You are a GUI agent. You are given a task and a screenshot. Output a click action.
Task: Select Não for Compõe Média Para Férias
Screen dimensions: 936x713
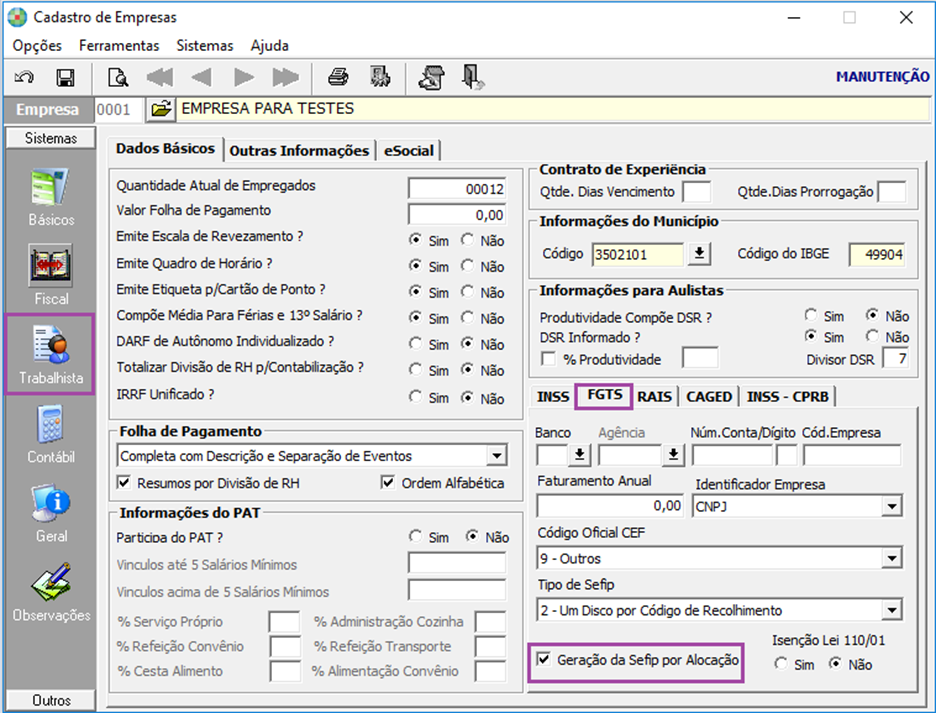pyautogui.click(x=467, y=318)
